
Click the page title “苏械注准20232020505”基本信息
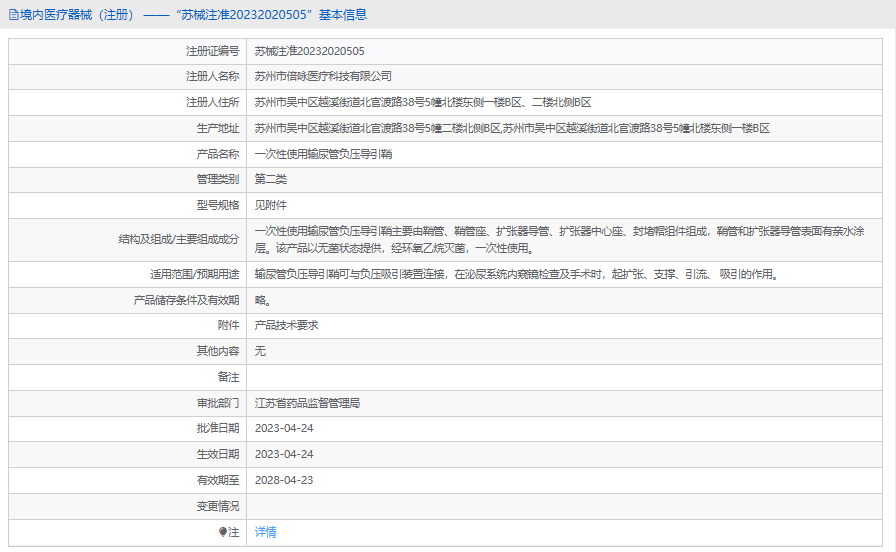click(x=271, y=15)
